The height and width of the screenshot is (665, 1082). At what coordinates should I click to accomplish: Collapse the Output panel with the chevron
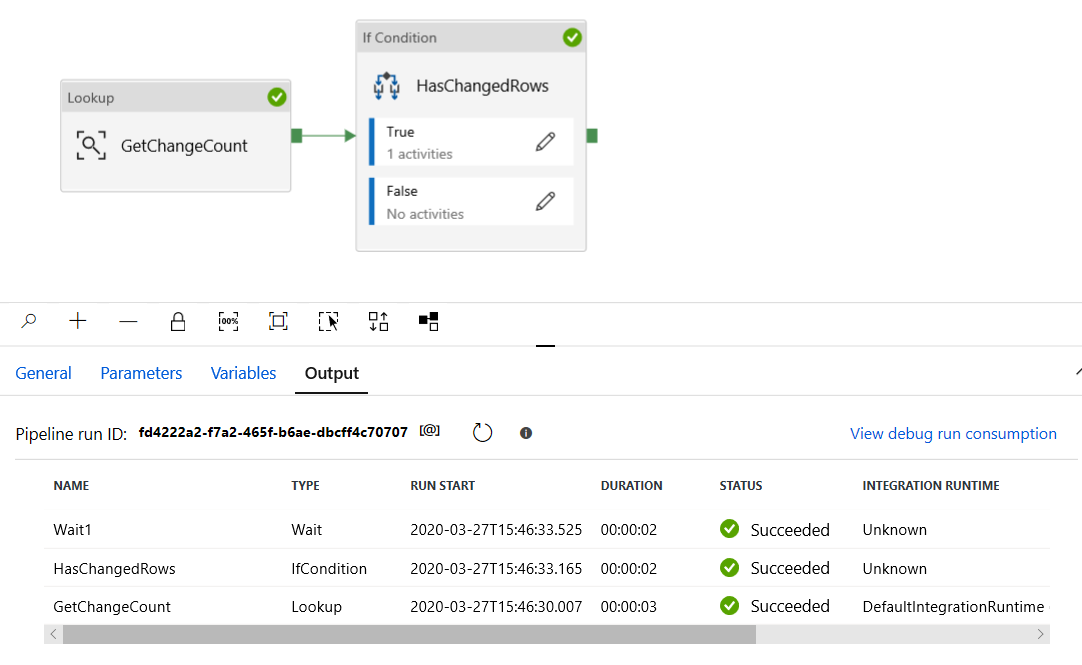pyautogui.click(x=1077, y=368)
